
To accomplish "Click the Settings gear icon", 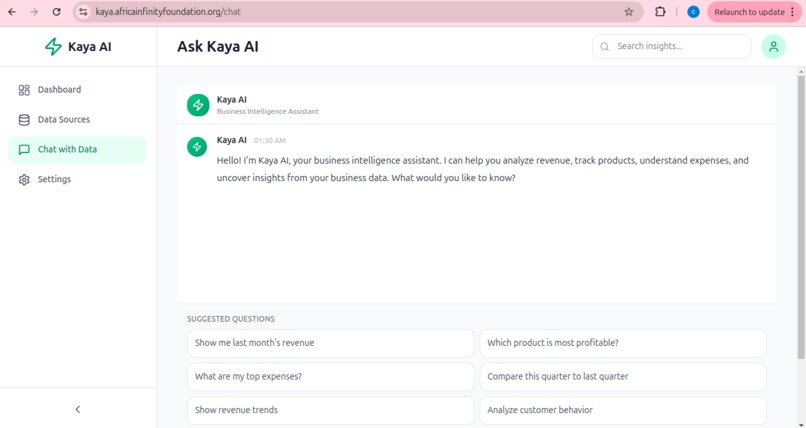I will point(24,179).
